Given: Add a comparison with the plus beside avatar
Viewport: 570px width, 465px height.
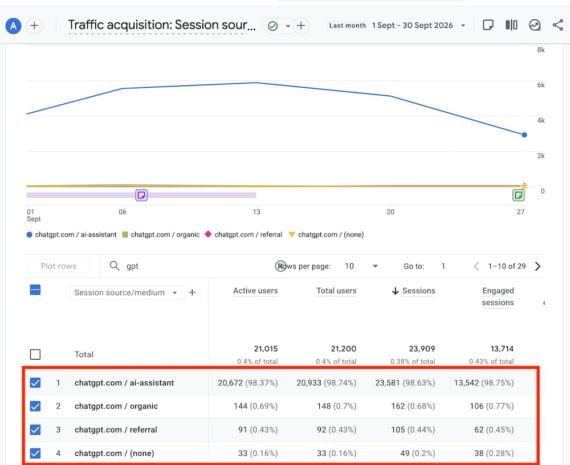Looking at the screenshot, I should click(x=34, y=26).
